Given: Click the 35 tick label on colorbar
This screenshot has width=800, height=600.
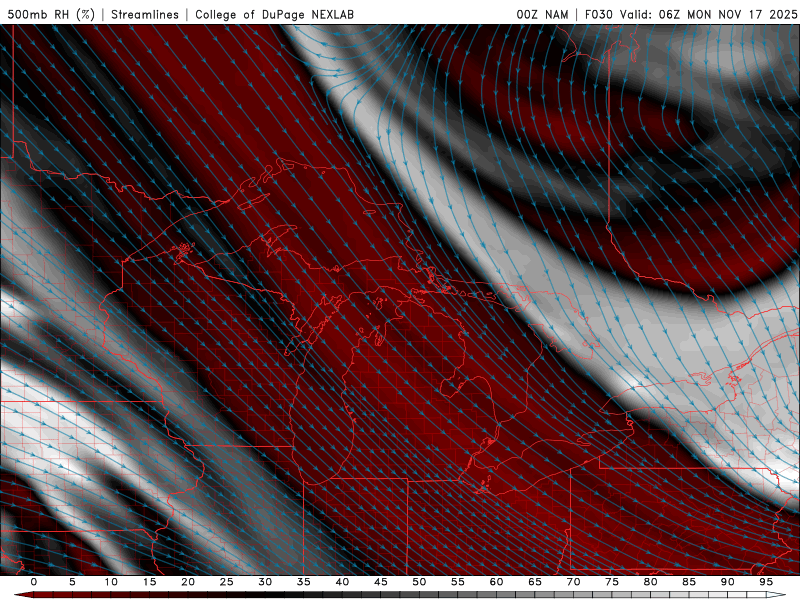Looking at the screenshot, I should coord(304,582).
